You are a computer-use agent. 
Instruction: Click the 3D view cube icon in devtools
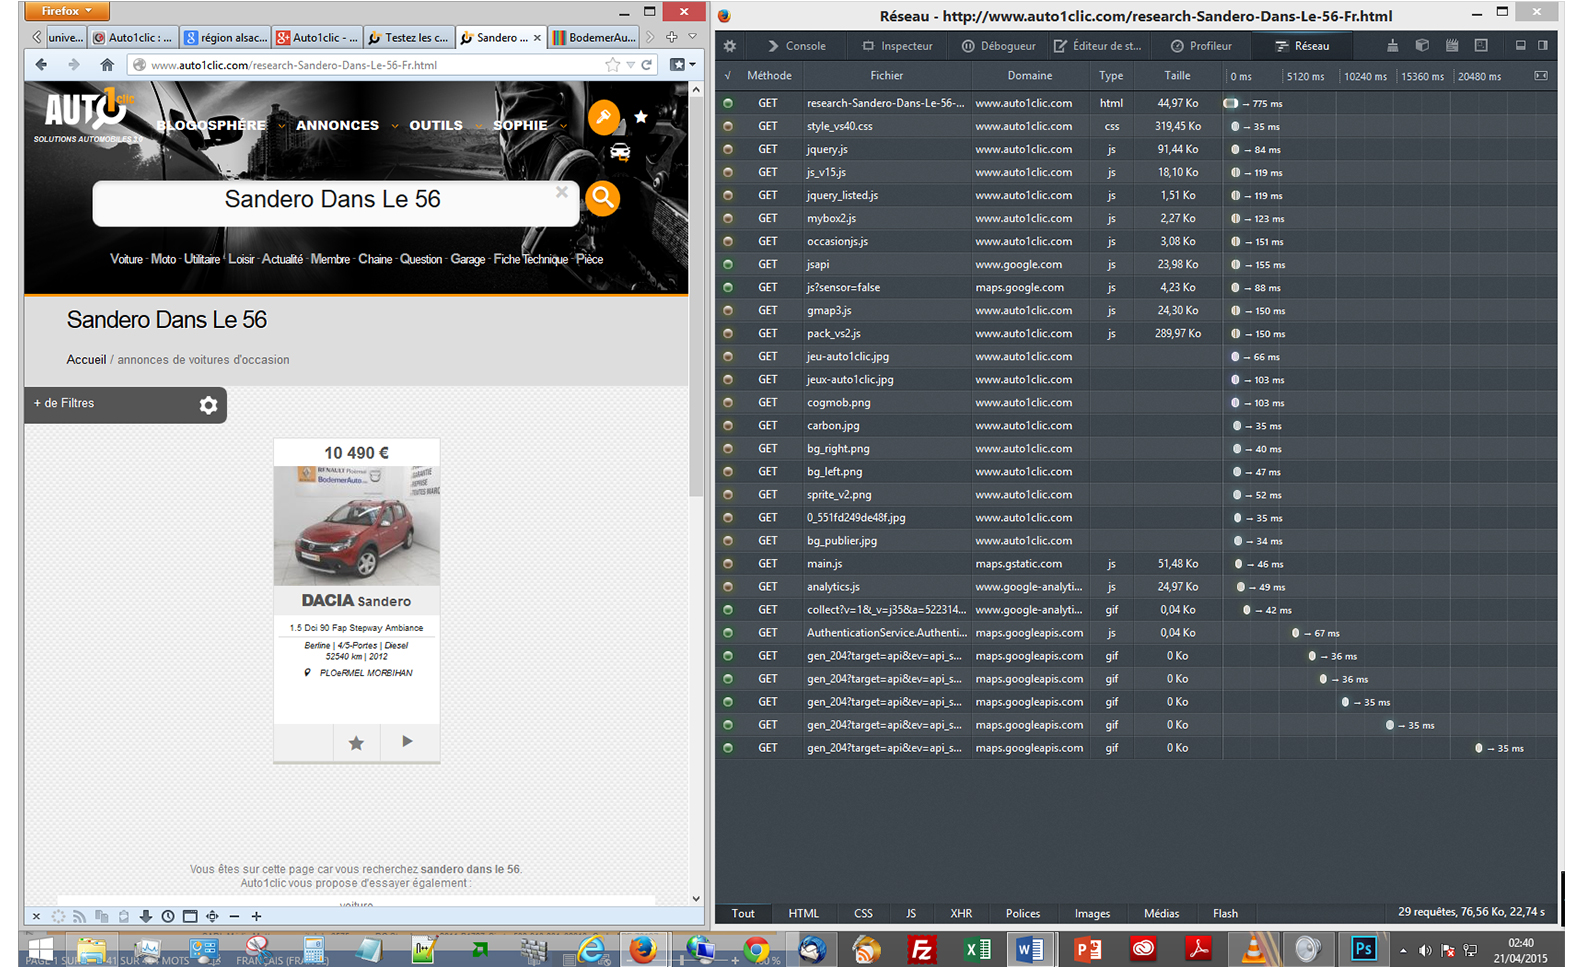coord(1422,46)
